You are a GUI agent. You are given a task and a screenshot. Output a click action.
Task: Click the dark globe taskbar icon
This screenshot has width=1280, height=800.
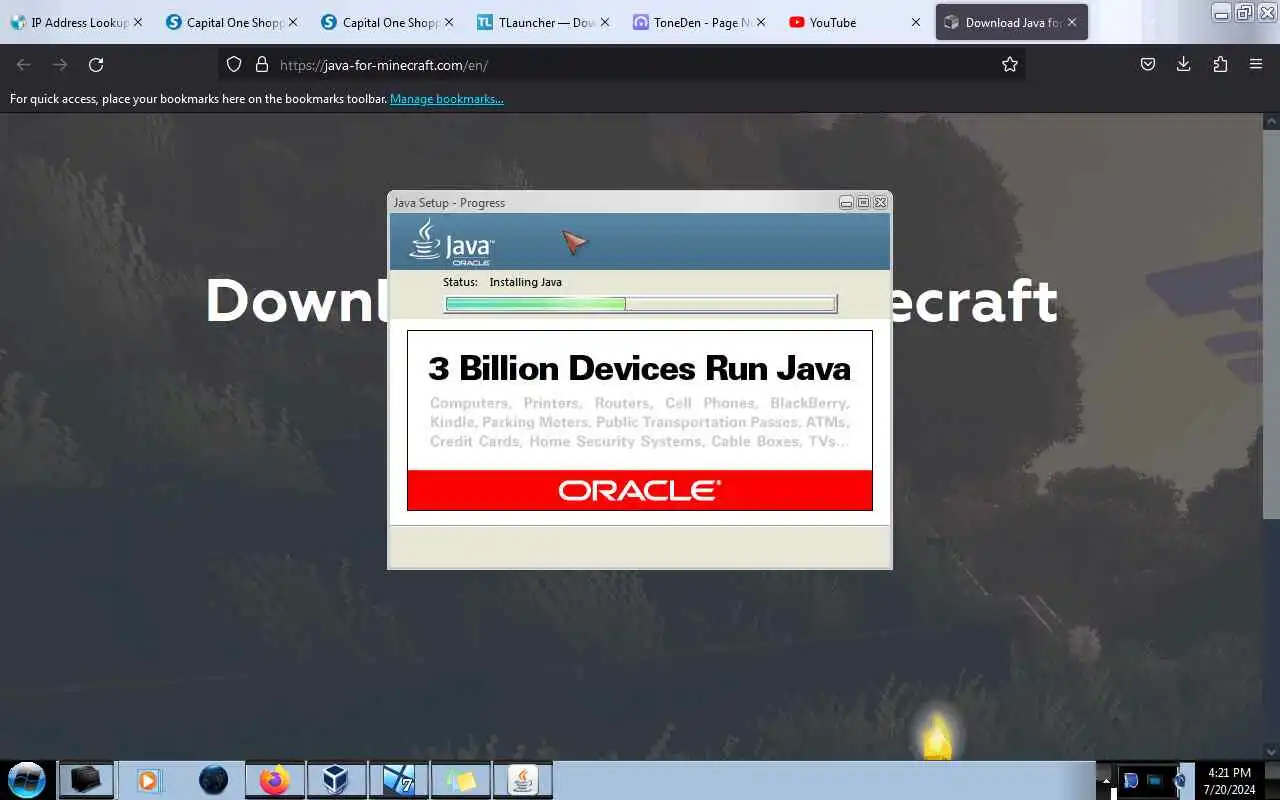tap(213, 780)
